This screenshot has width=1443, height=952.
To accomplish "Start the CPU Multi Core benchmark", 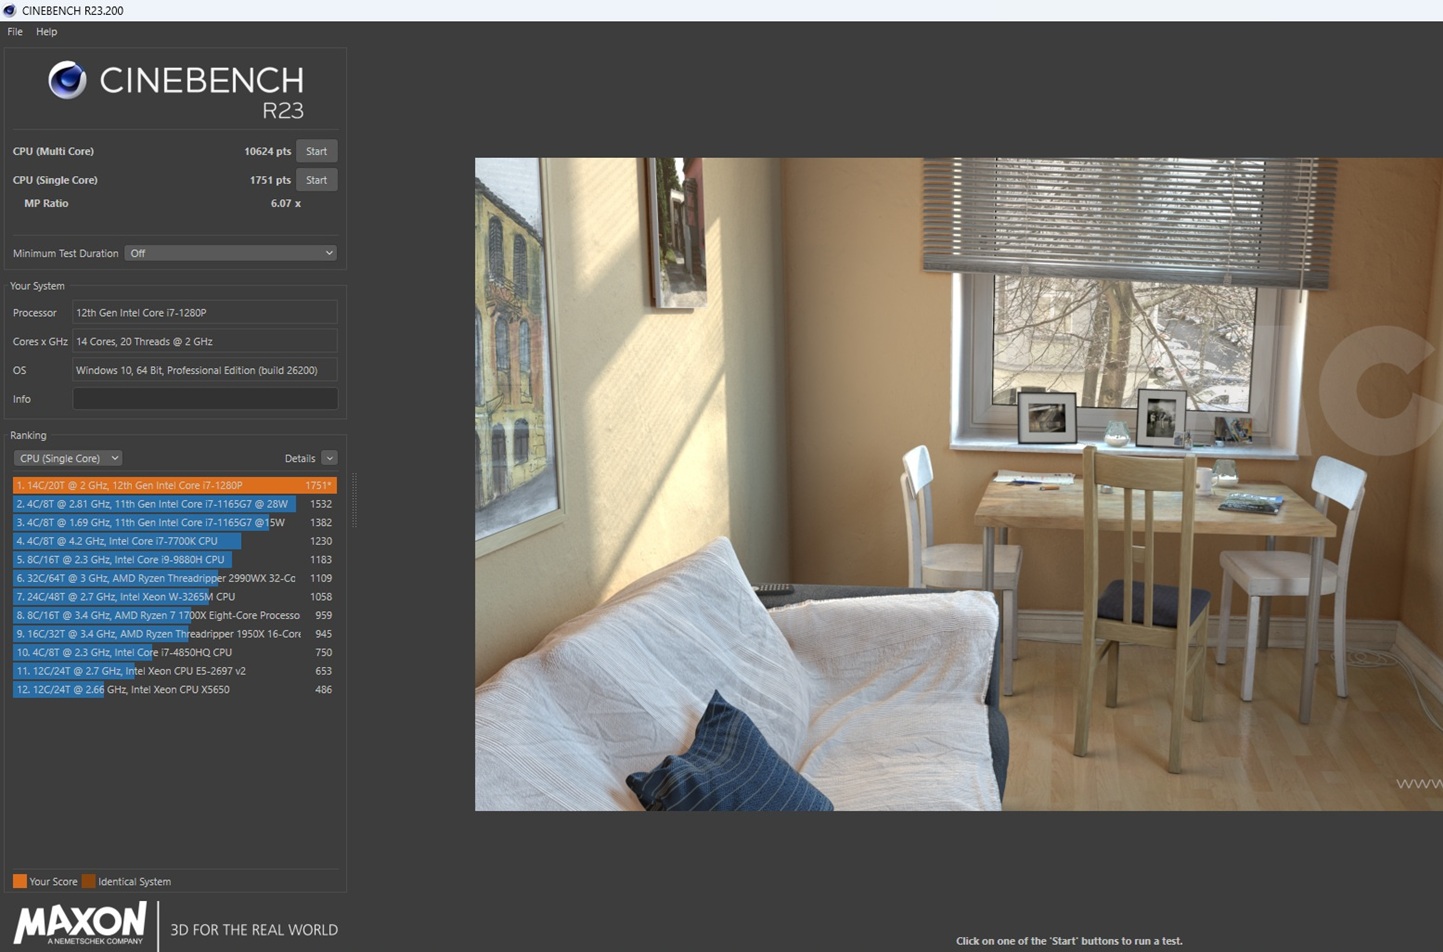I will (x=316, y=150).
